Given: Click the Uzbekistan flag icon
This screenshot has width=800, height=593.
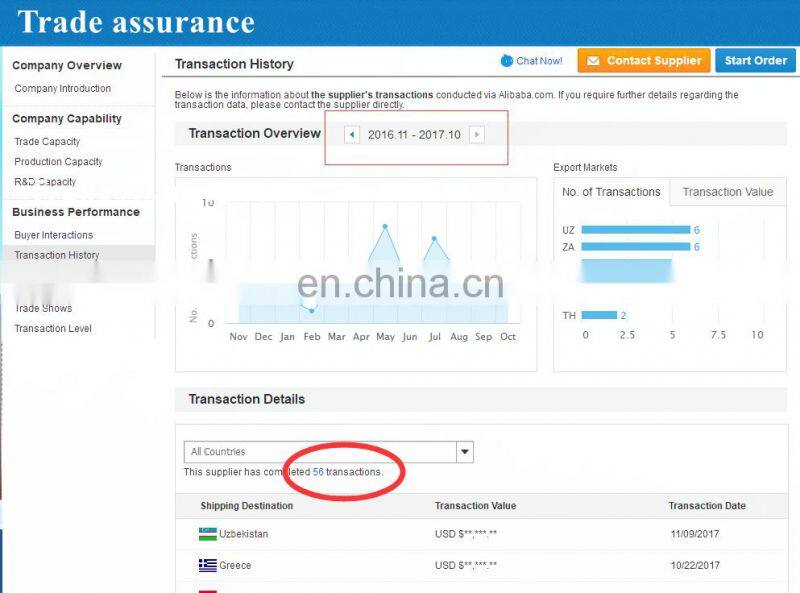Looking at the screenshot, I should click(207, 534).
